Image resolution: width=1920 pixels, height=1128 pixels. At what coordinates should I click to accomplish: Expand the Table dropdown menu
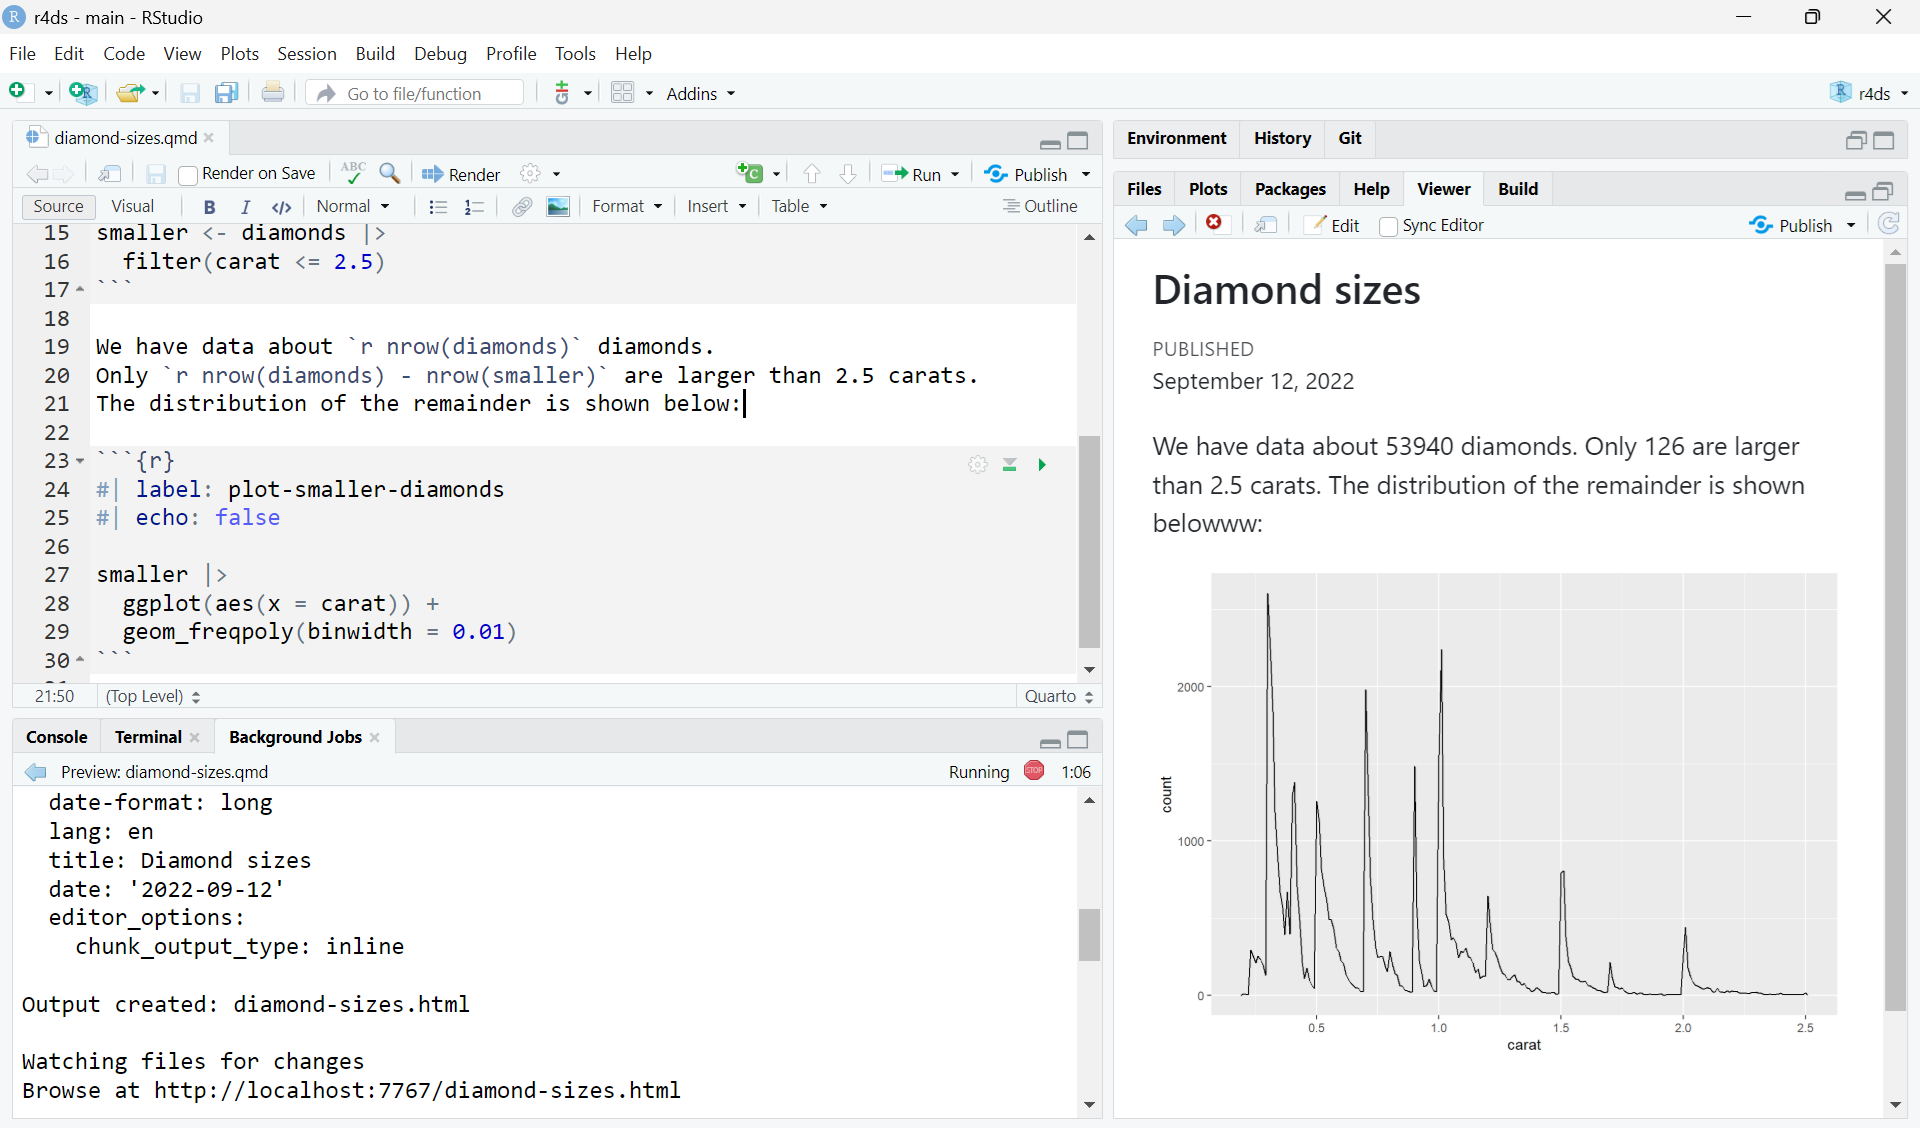click(799, 206)
